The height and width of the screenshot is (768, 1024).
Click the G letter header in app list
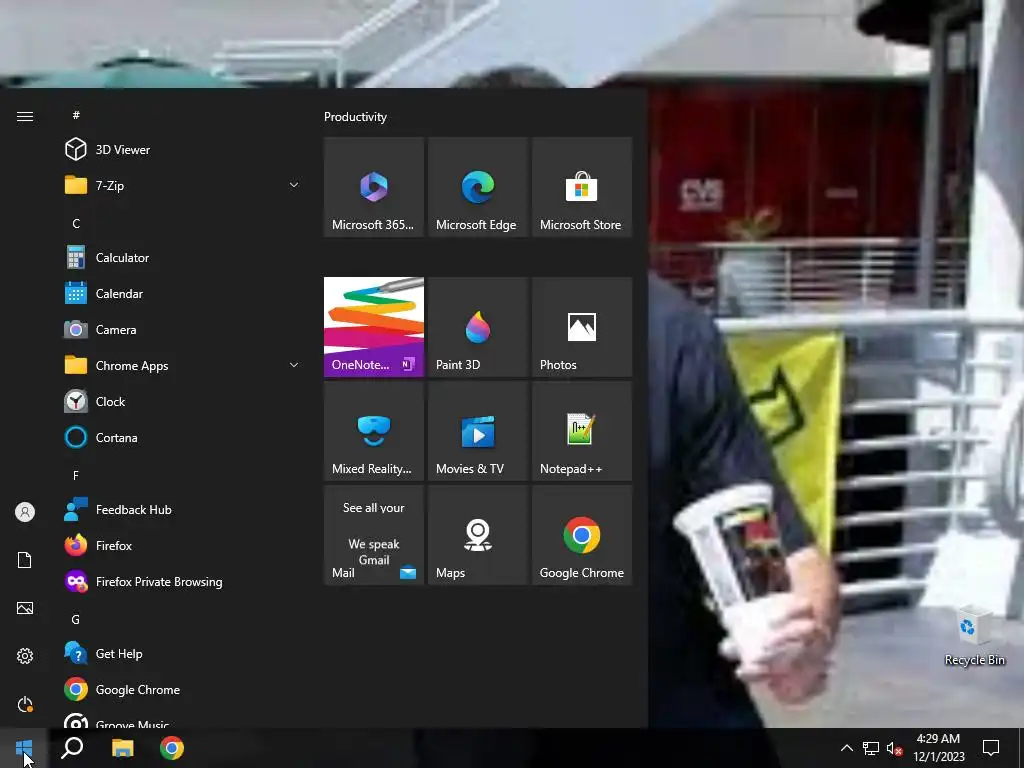(76, 619)
